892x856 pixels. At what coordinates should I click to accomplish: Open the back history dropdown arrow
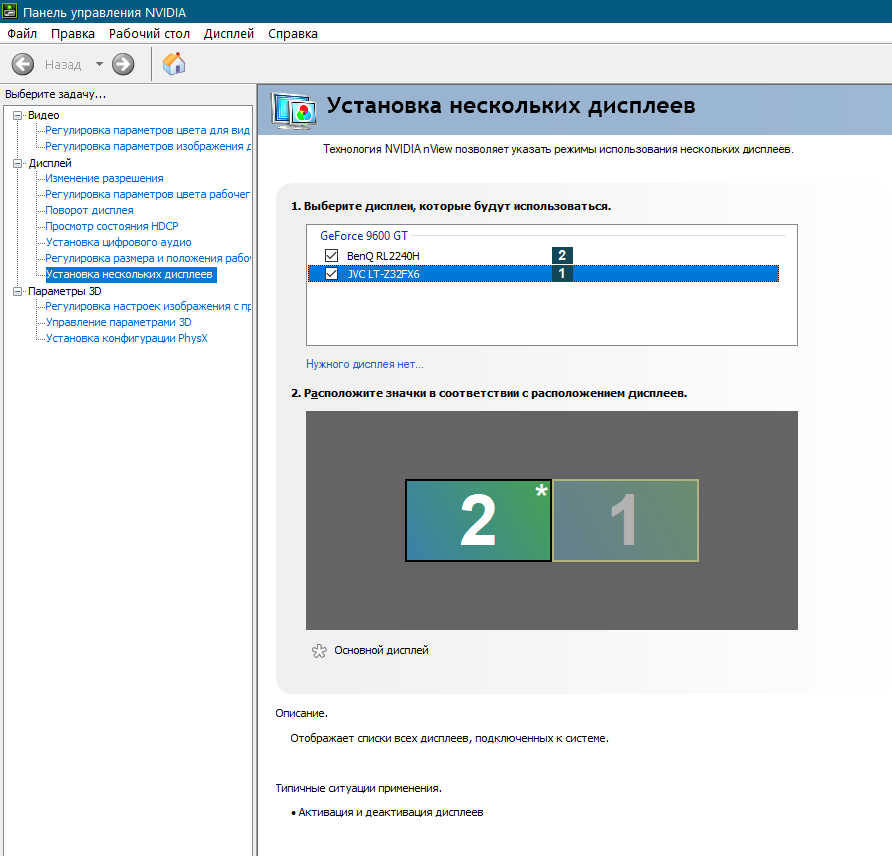coord(99,64)
